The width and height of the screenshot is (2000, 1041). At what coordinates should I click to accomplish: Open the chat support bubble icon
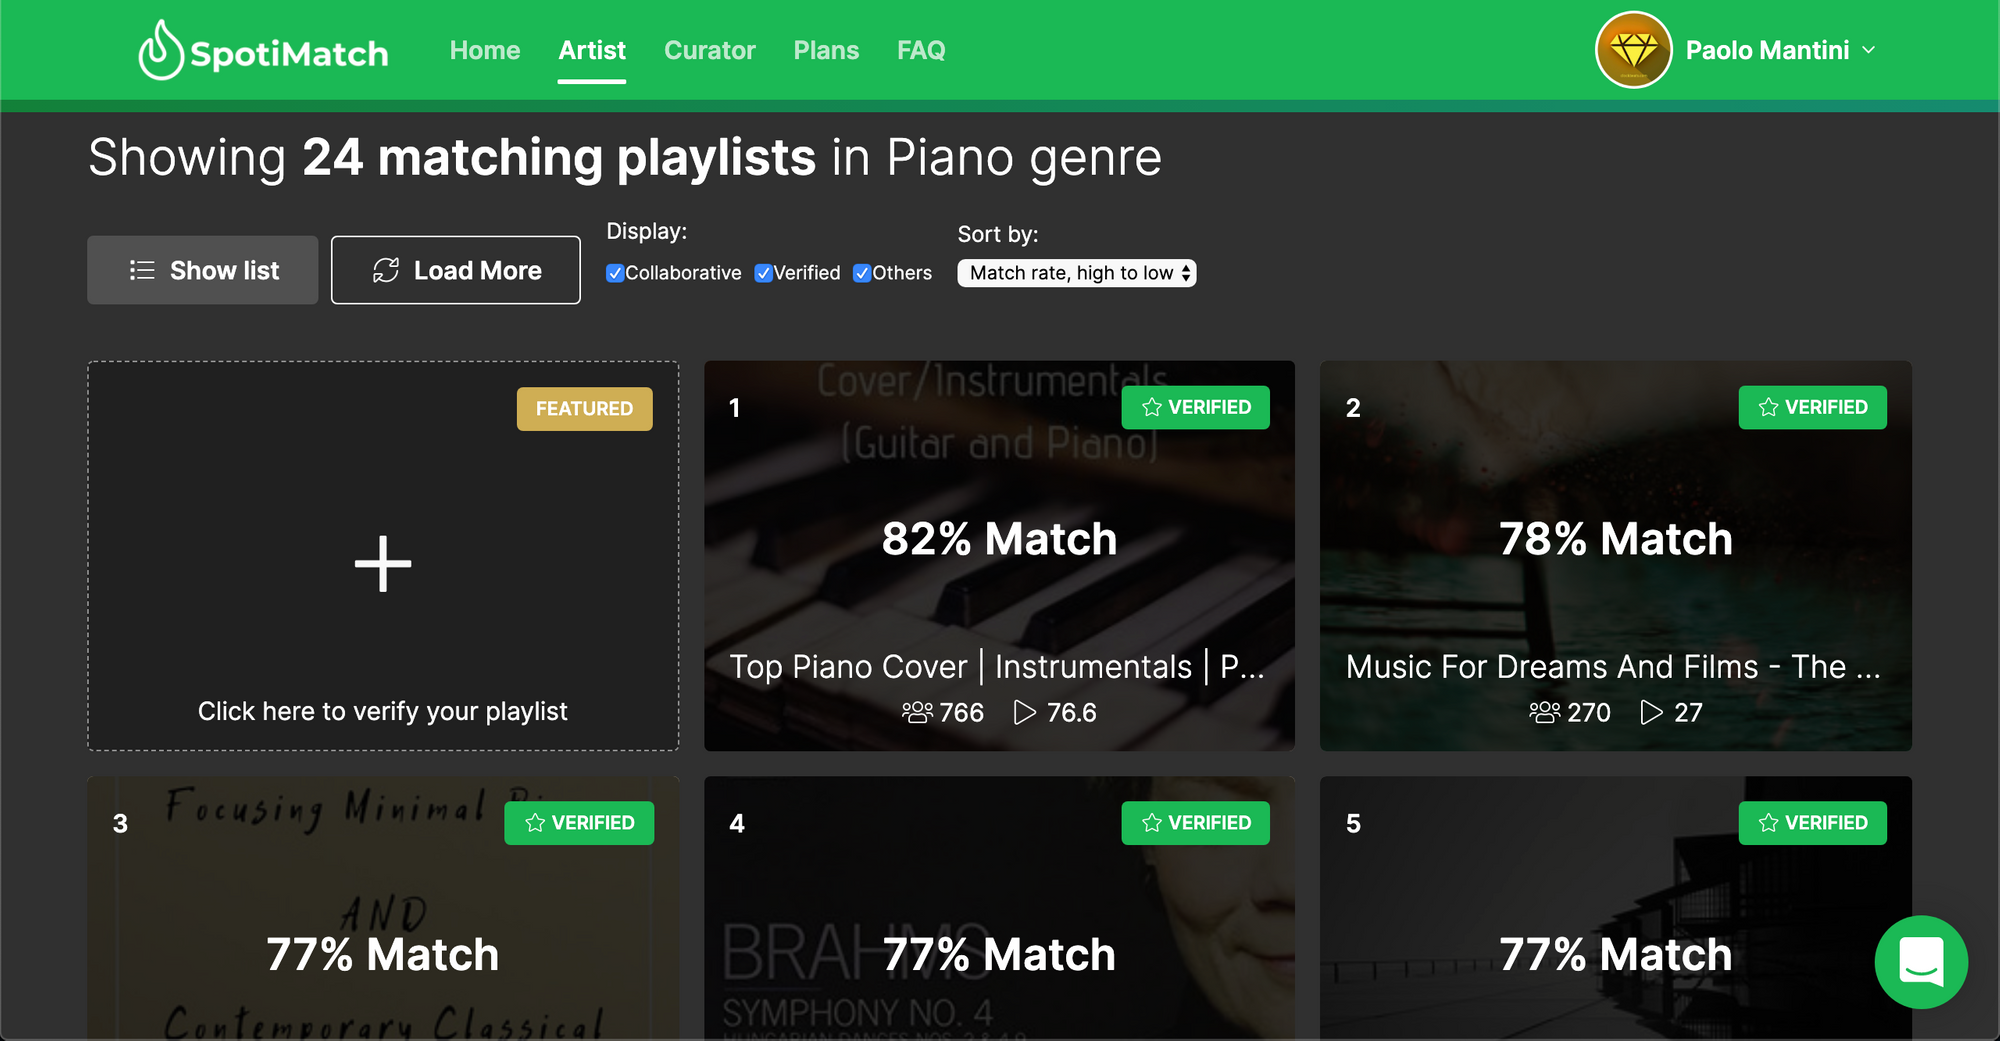click(x=1921, y=962)
